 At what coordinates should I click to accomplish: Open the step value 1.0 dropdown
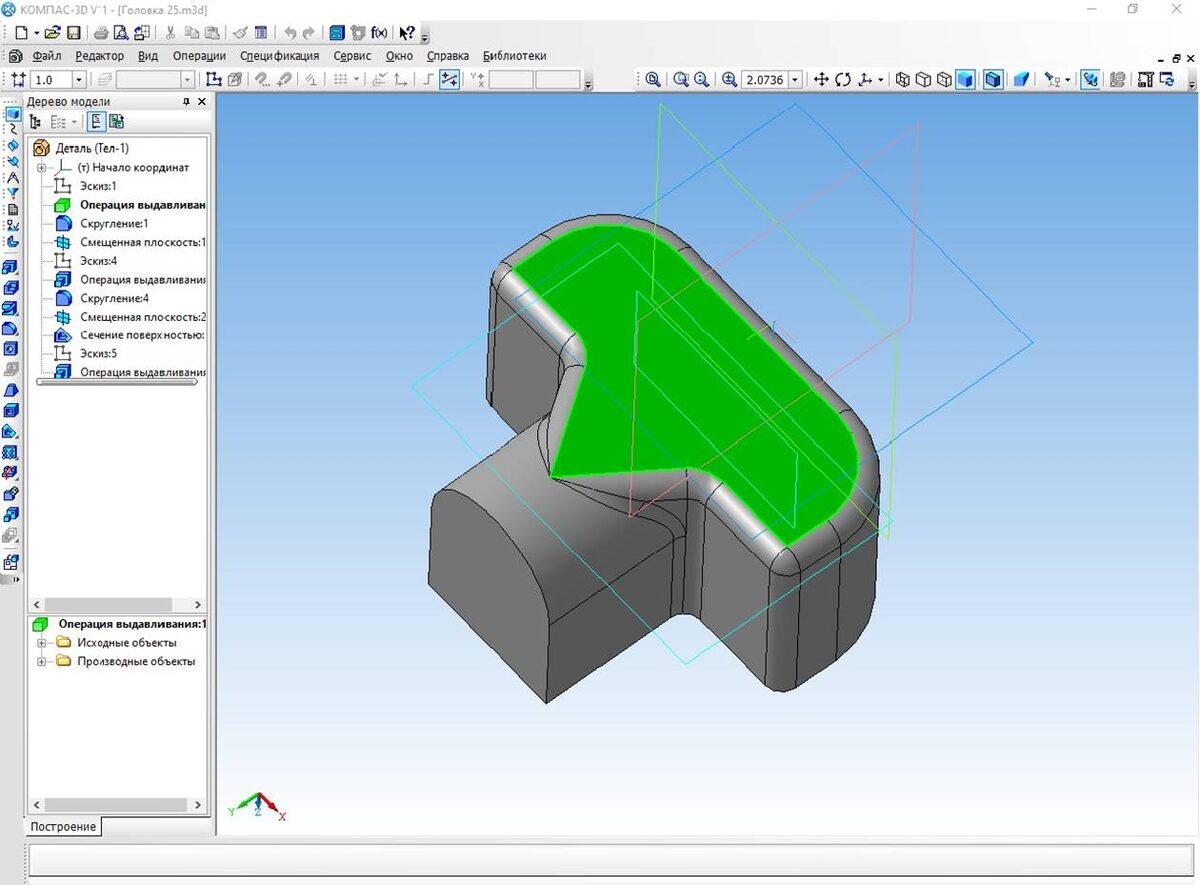click(x=79, y=79)
